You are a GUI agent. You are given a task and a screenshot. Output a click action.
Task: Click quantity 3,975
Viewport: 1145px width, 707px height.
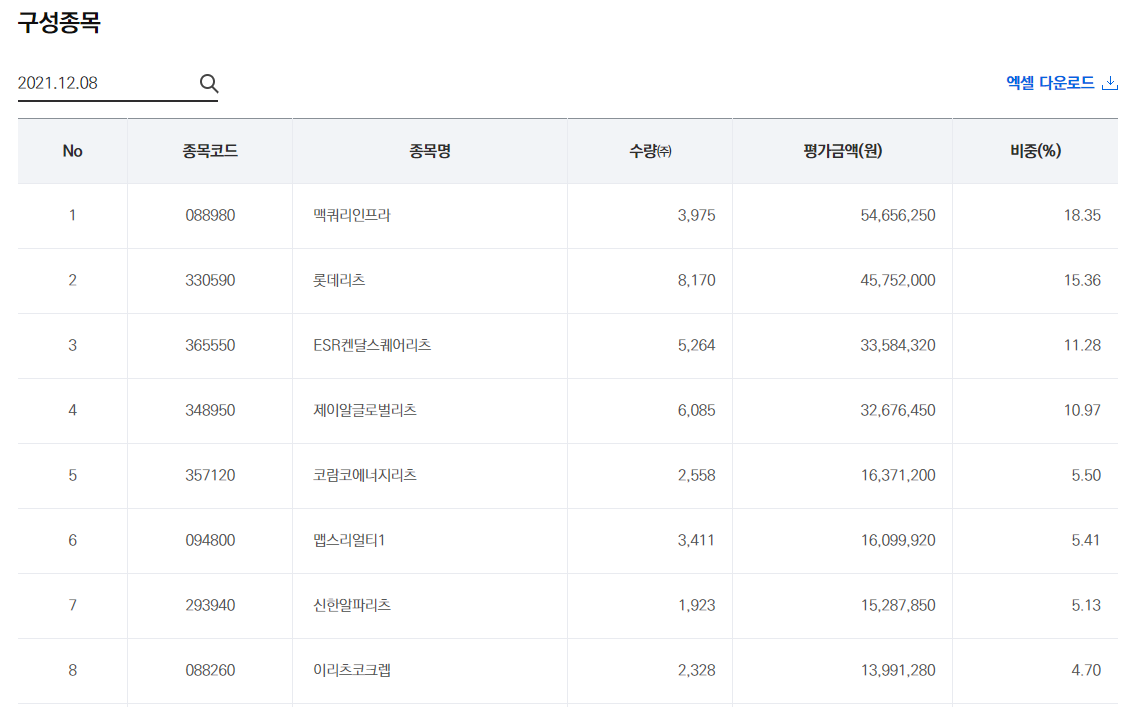(697, 215)
